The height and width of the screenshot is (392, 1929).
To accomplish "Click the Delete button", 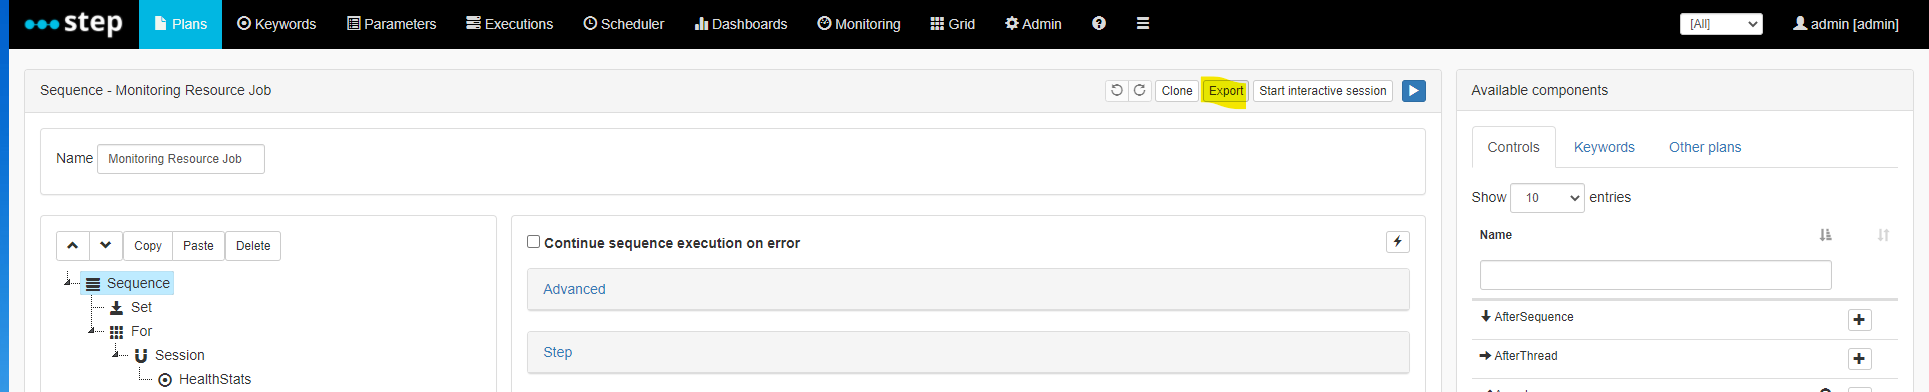I will point(253,245).
